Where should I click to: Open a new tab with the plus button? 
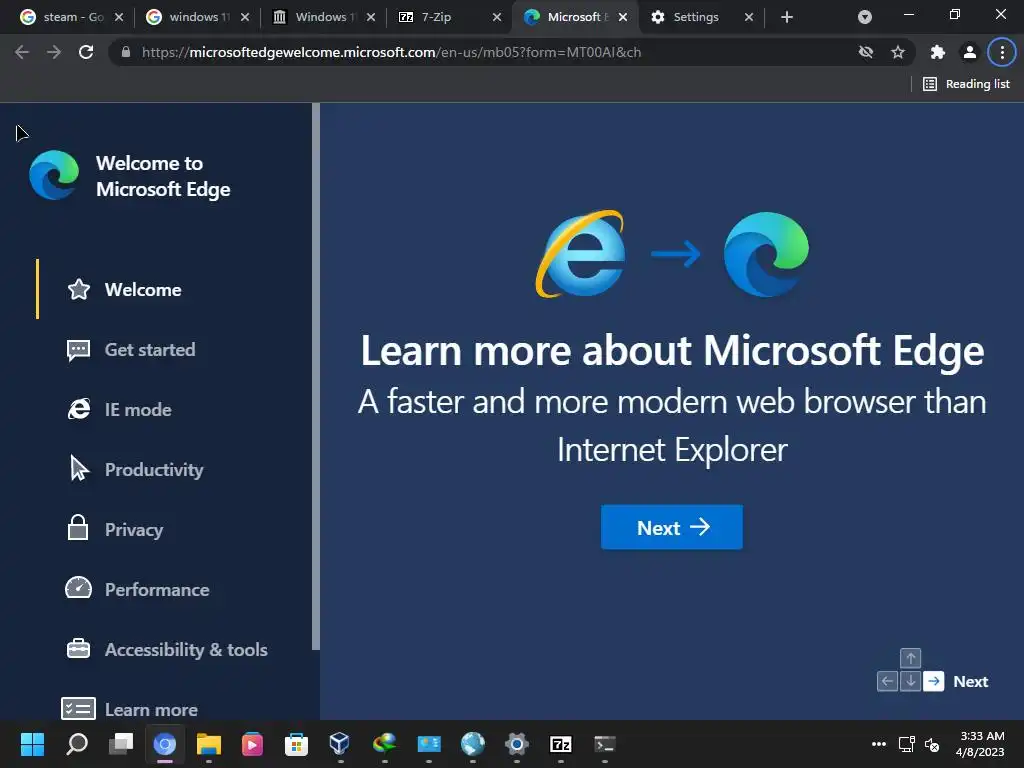pyautogui.click(x=787, y=17)
